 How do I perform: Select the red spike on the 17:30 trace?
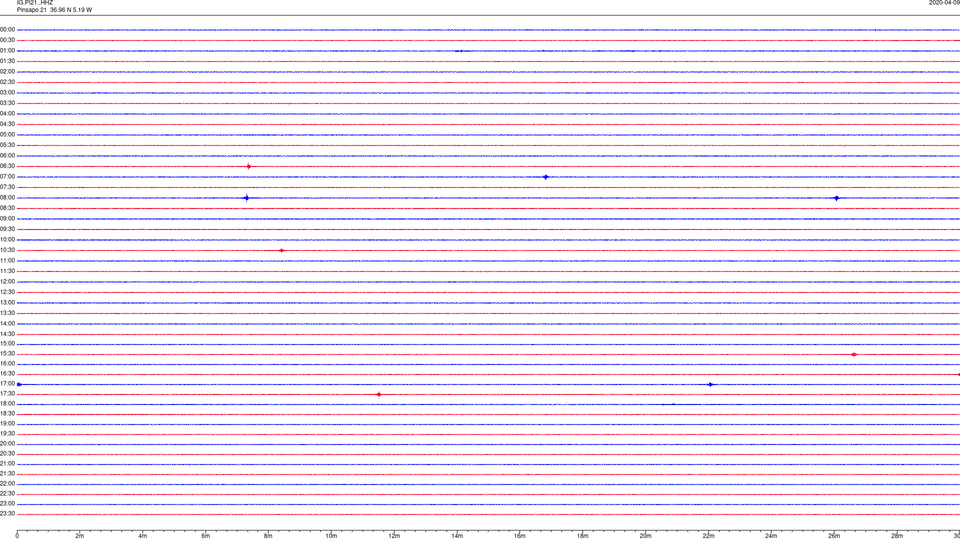pos(379,394)
